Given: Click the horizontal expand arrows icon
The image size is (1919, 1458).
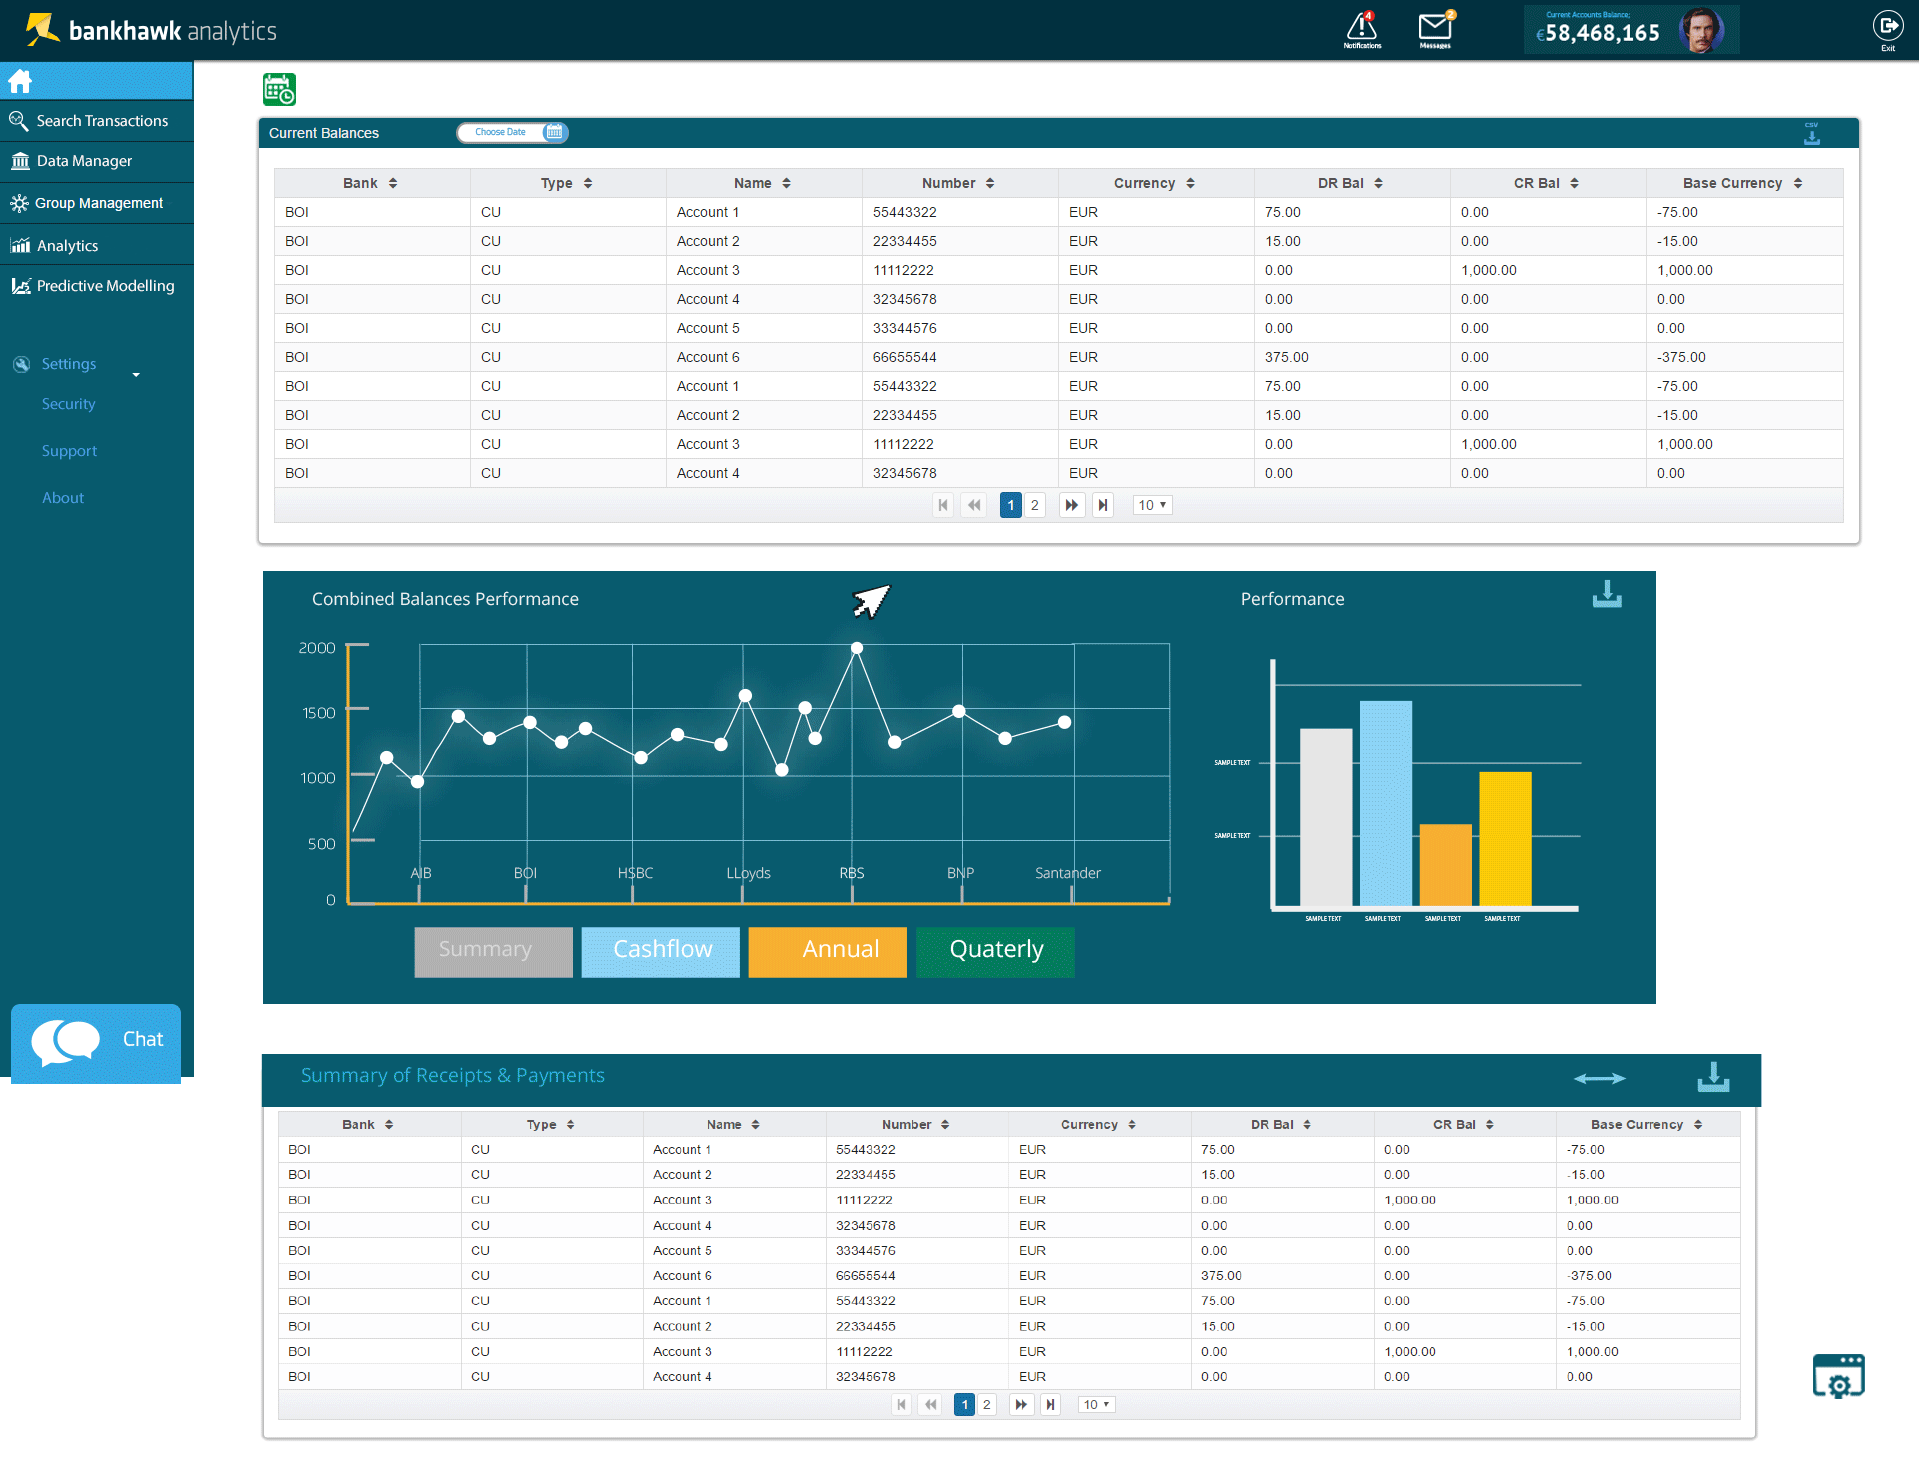Looking at the screenshot, I should coord(1599,1078).
